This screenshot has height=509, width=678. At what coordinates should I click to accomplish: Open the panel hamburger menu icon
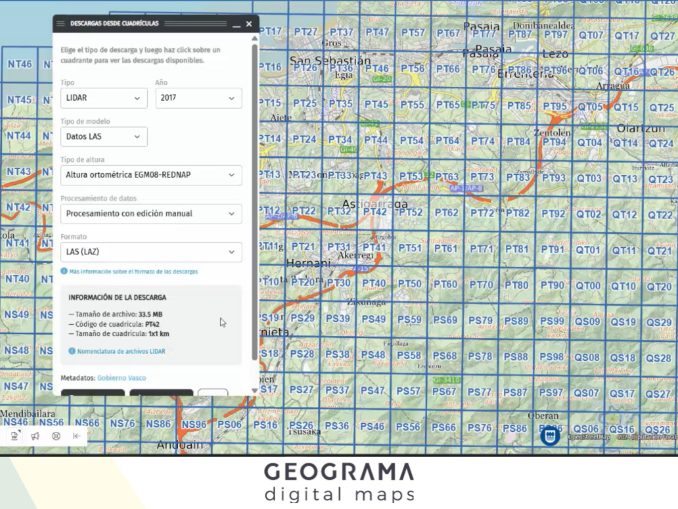pos(61,22)
